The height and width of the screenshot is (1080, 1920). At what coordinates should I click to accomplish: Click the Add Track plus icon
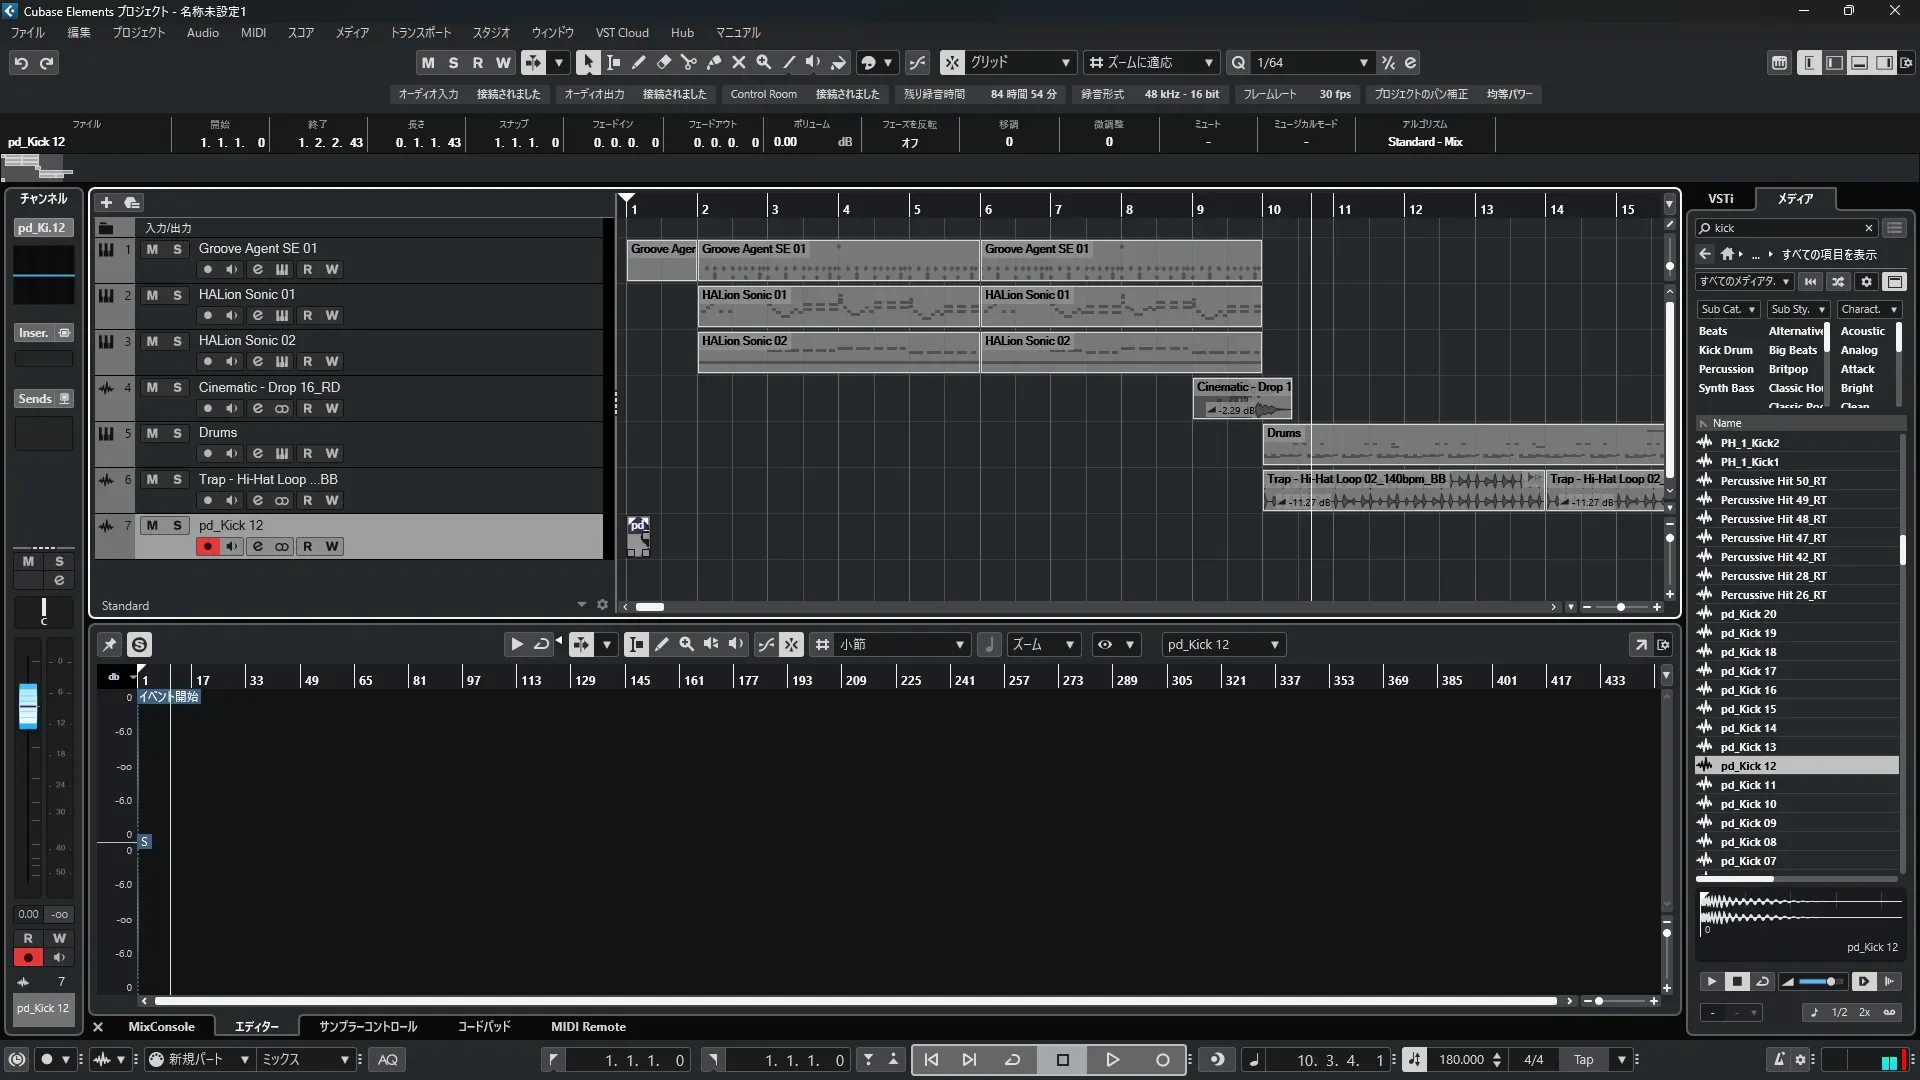pos(106,202)
